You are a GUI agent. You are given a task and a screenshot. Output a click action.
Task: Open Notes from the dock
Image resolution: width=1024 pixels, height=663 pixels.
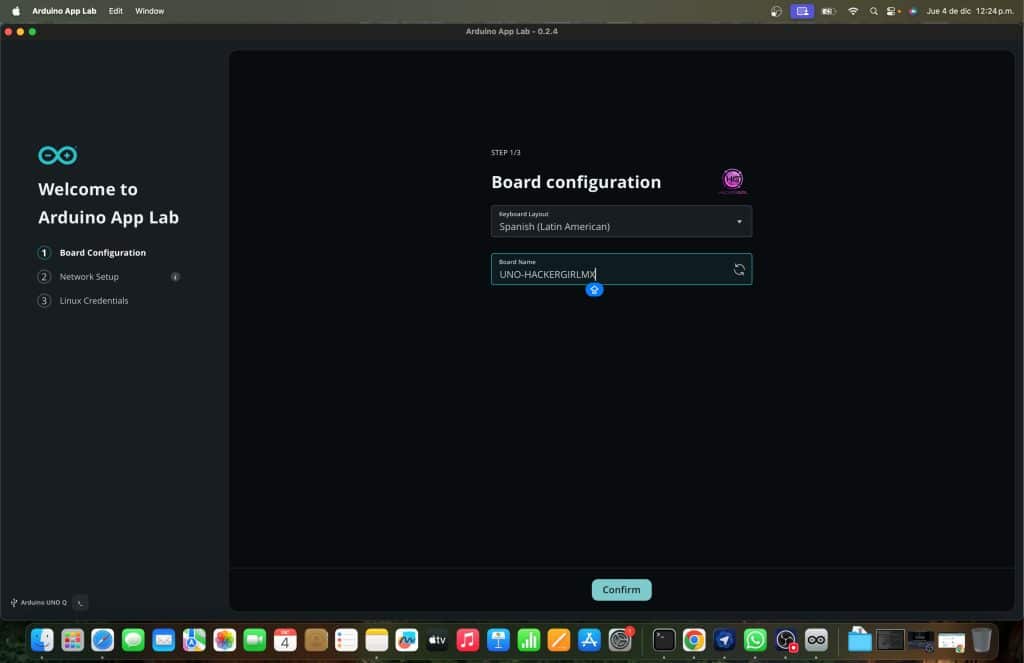(x=376, y=640)
